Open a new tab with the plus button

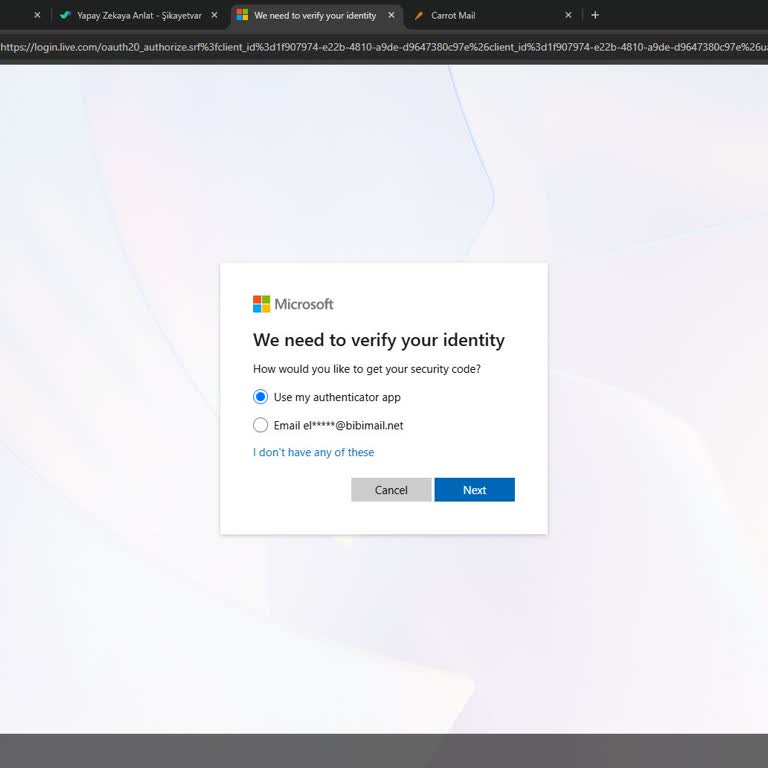595,15
